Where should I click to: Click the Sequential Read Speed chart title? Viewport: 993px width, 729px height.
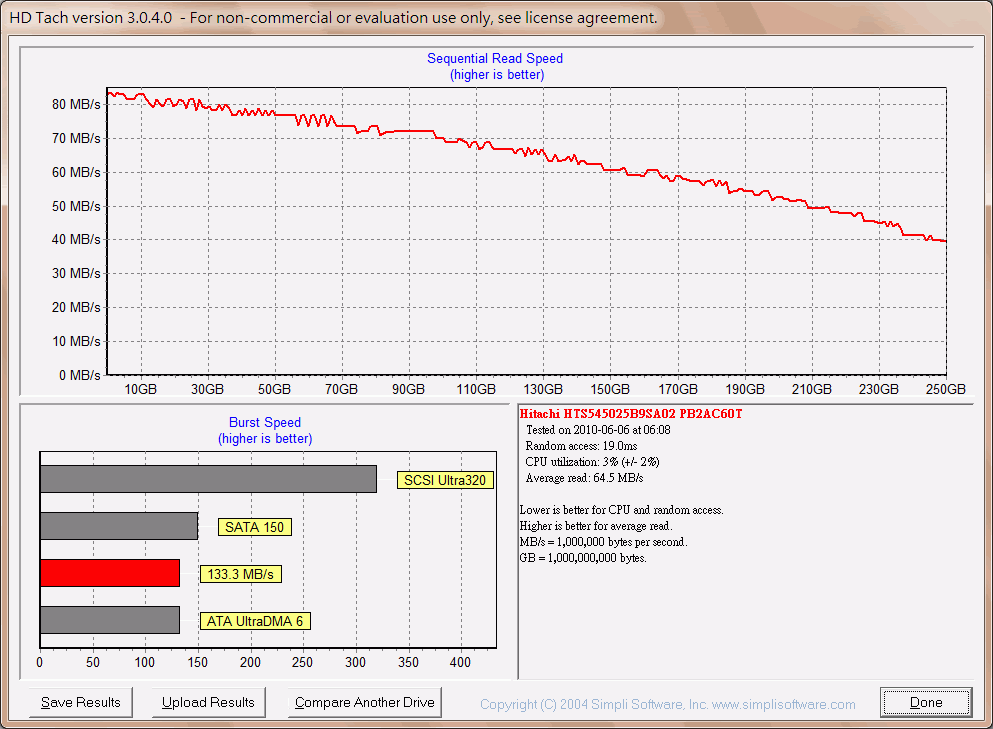click(x=495, y=58)
